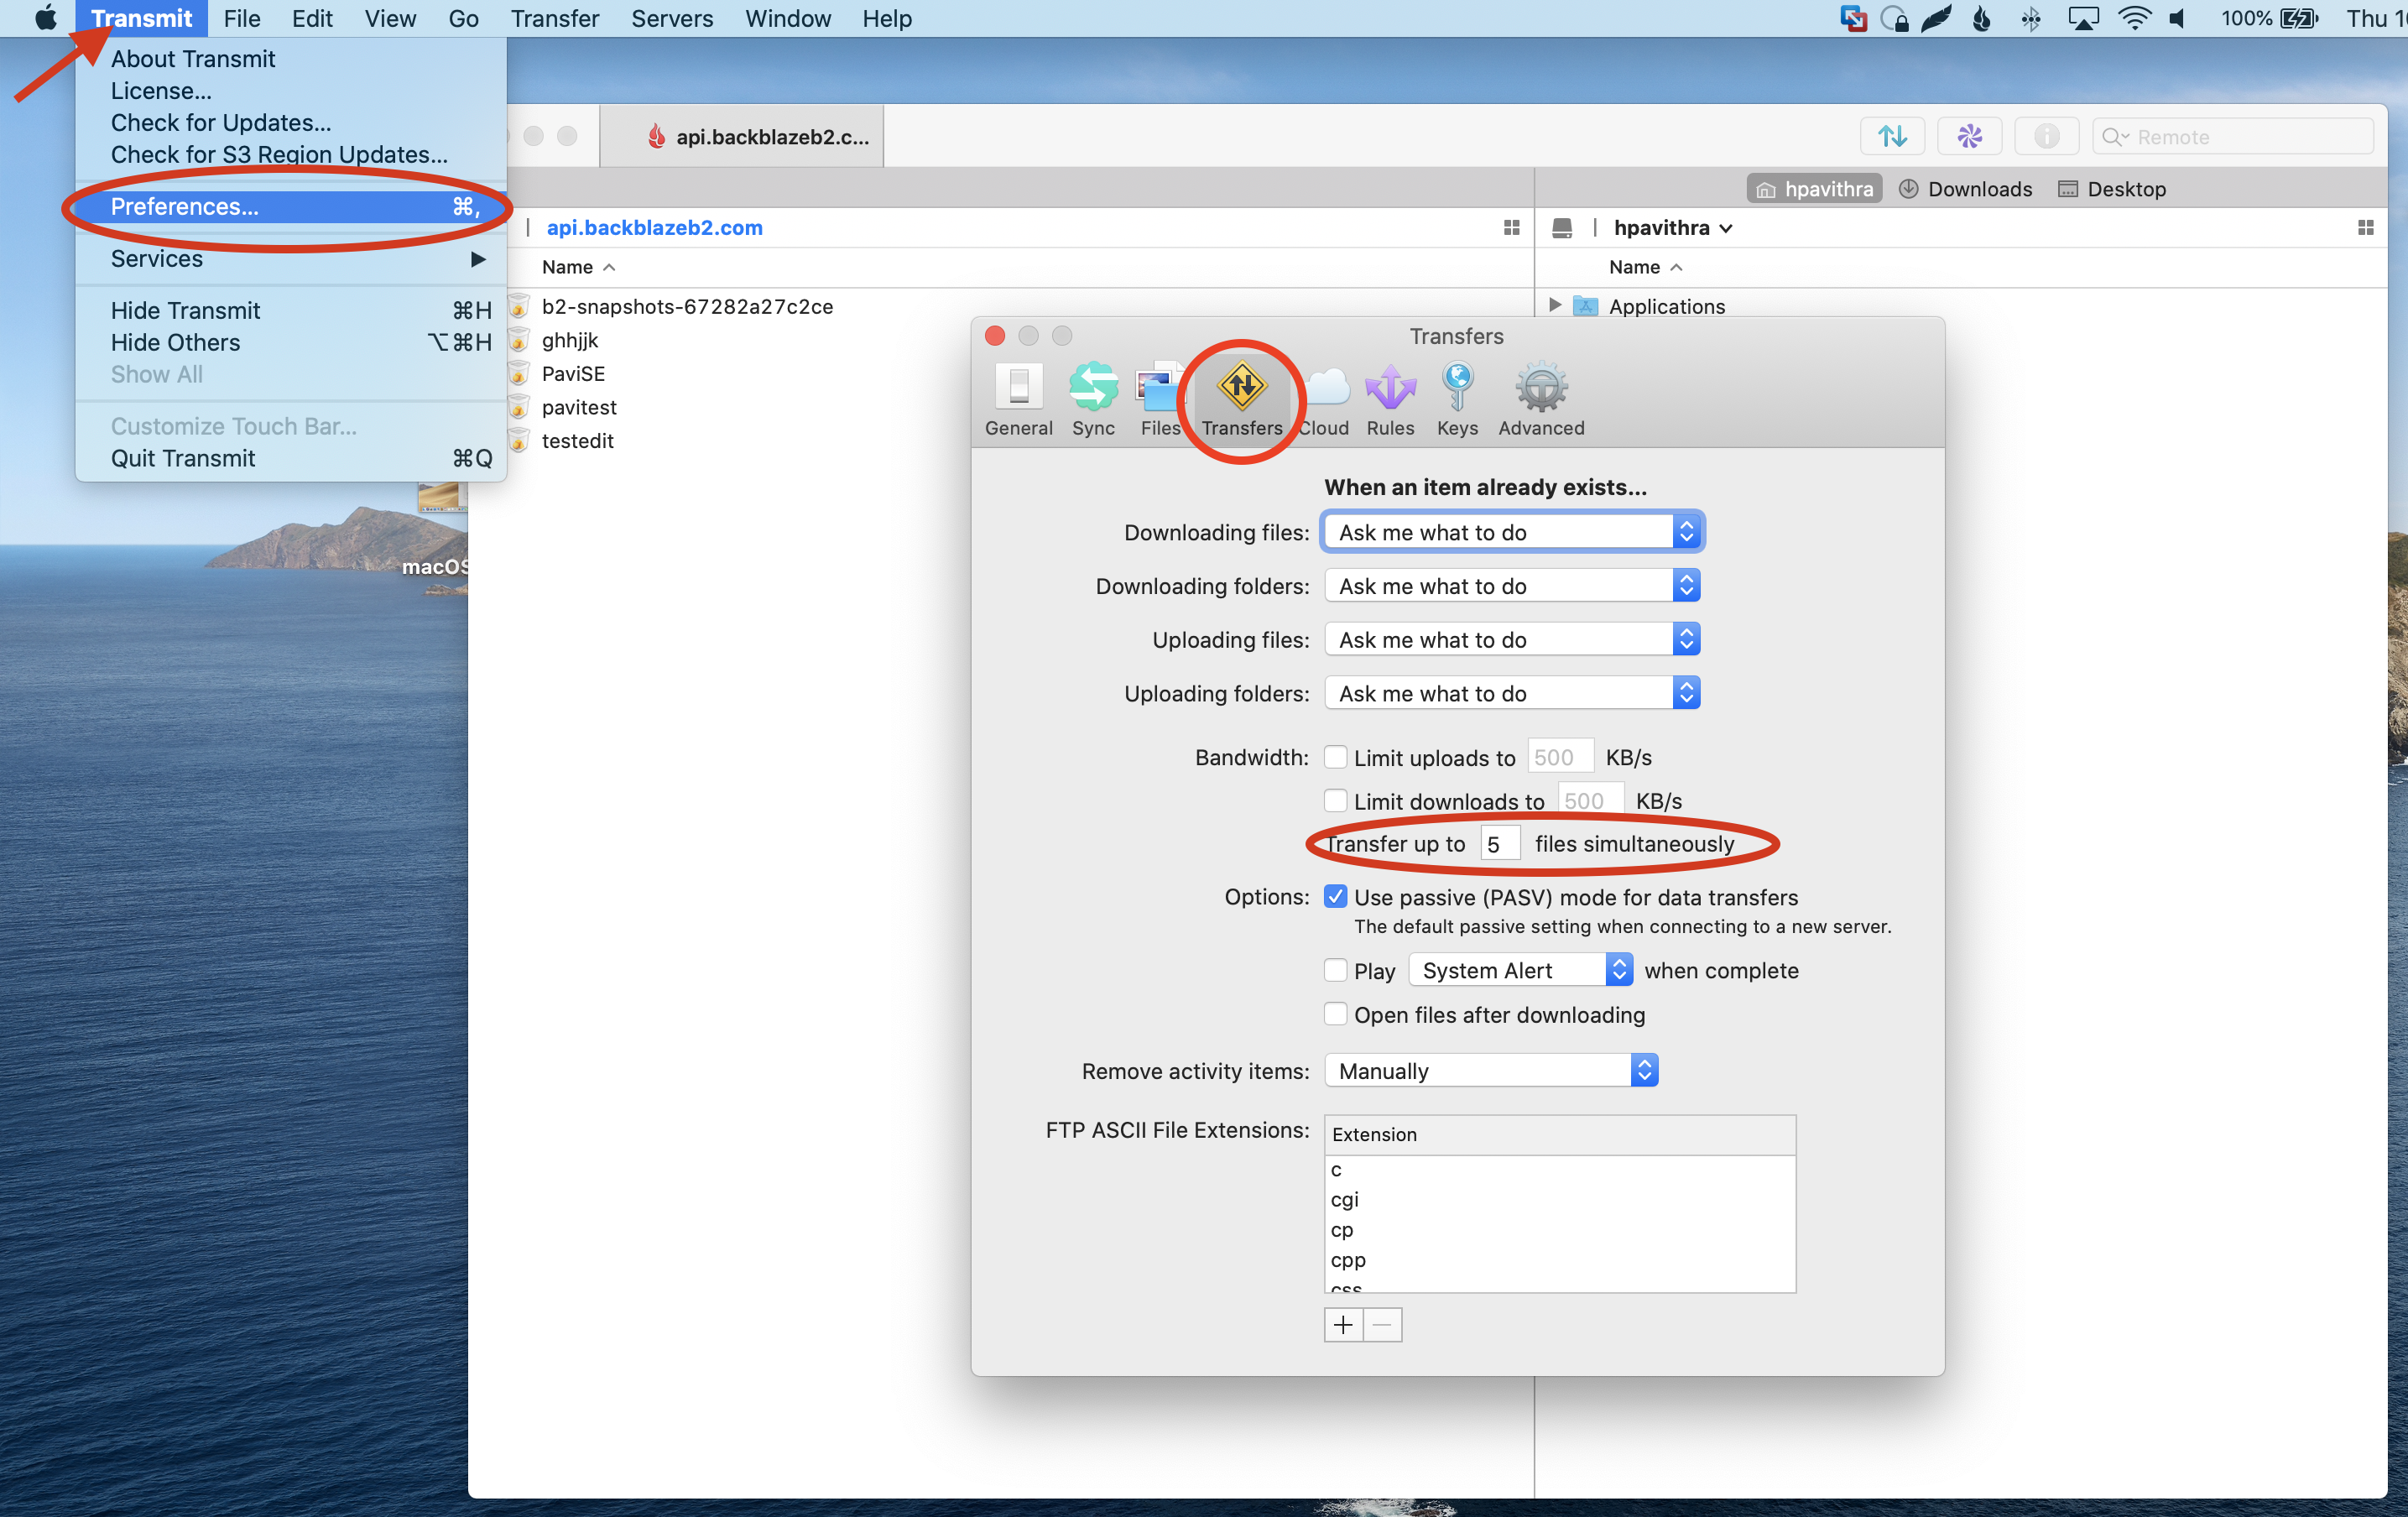This screenshot has height=1517, width=2408.
Task: Open the Downloading folders dropdown
Action: click(x=1512, y=586)
